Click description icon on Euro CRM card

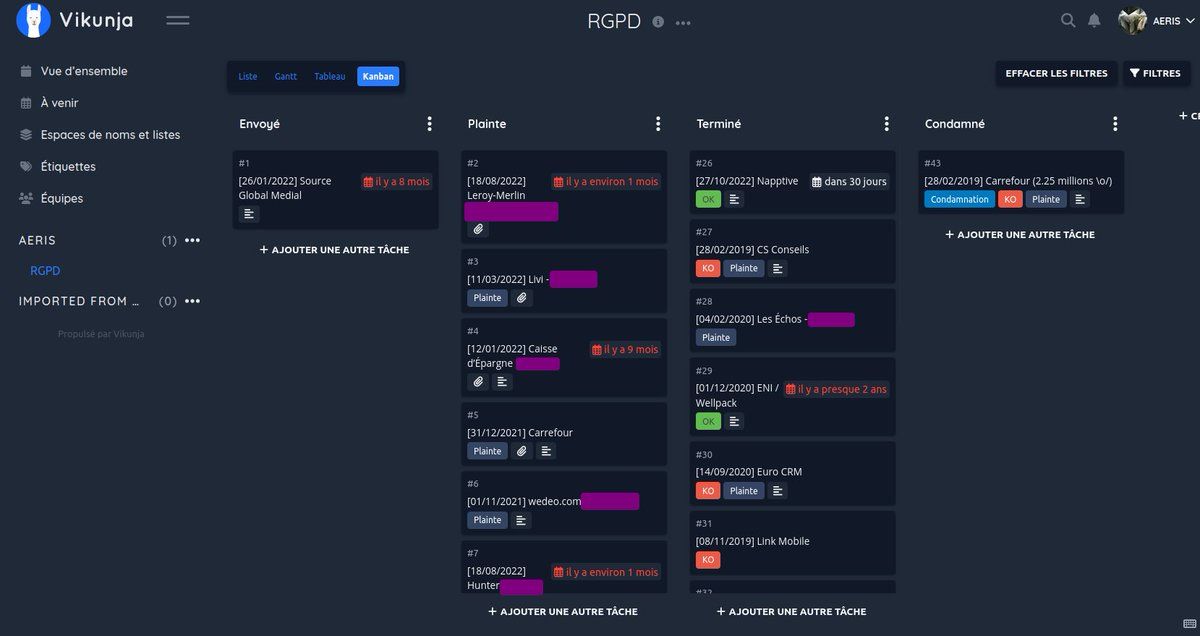pyautogui.click(x=778, y=490)
